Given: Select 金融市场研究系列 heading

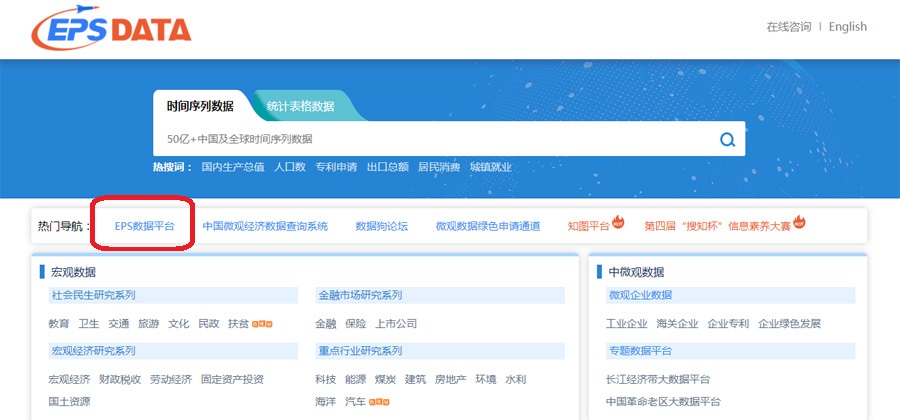Looking at the screenshot, I should click(360, 295).
